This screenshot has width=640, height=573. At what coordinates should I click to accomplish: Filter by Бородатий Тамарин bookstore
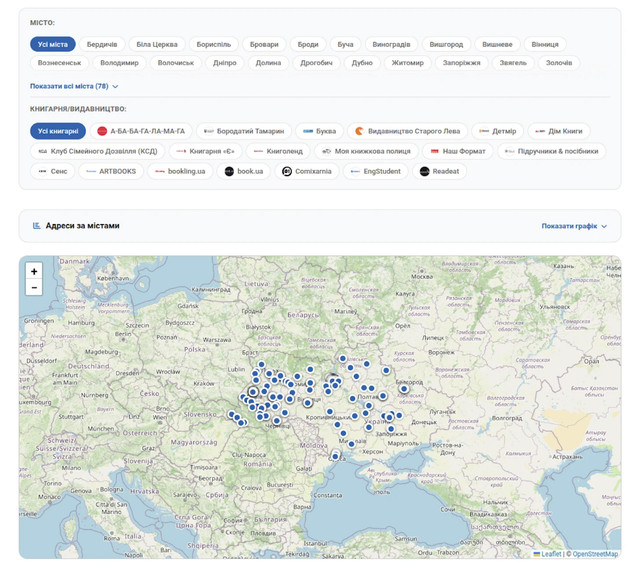point(244,131)
